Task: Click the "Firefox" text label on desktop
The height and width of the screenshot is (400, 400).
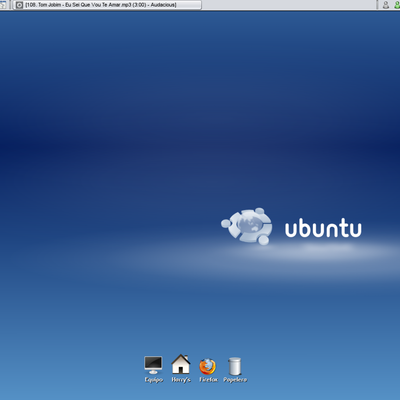Action: [208, 380]
